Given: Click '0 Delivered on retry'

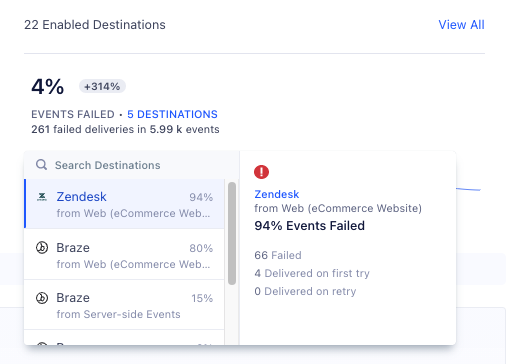Looking at the screenshot, I should (305, 291).
